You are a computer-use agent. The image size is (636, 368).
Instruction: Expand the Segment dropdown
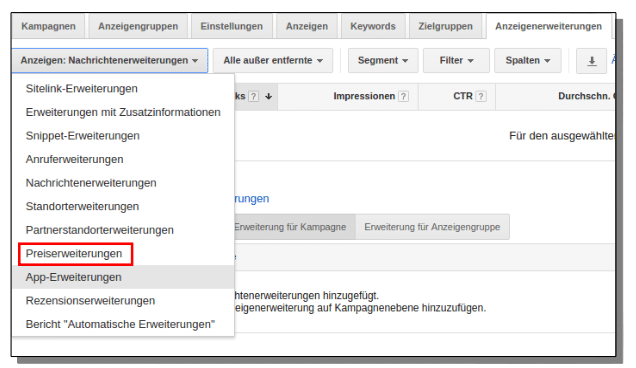coord(383,60)
